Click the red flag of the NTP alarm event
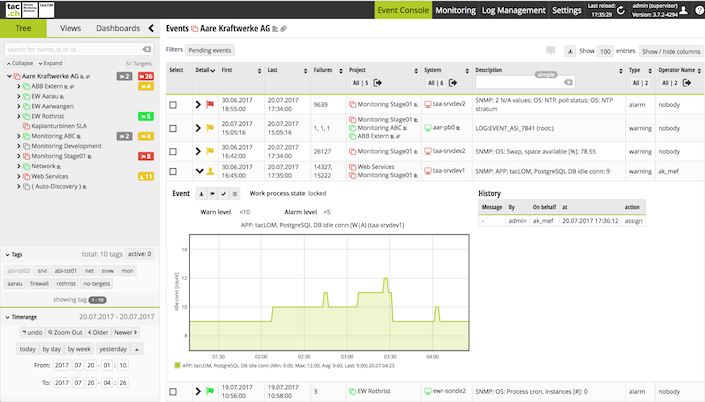 coord(210,104)
